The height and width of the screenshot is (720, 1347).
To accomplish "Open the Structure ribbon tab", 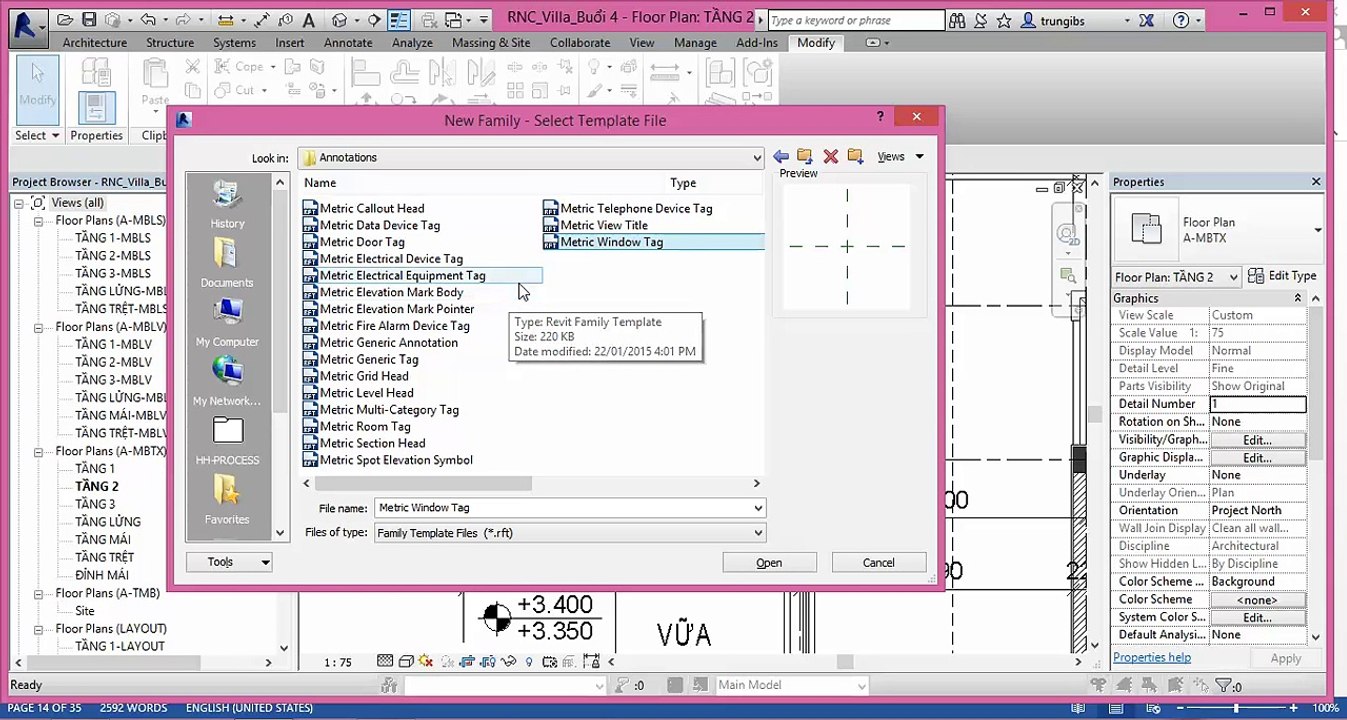I will pos(170,43).
